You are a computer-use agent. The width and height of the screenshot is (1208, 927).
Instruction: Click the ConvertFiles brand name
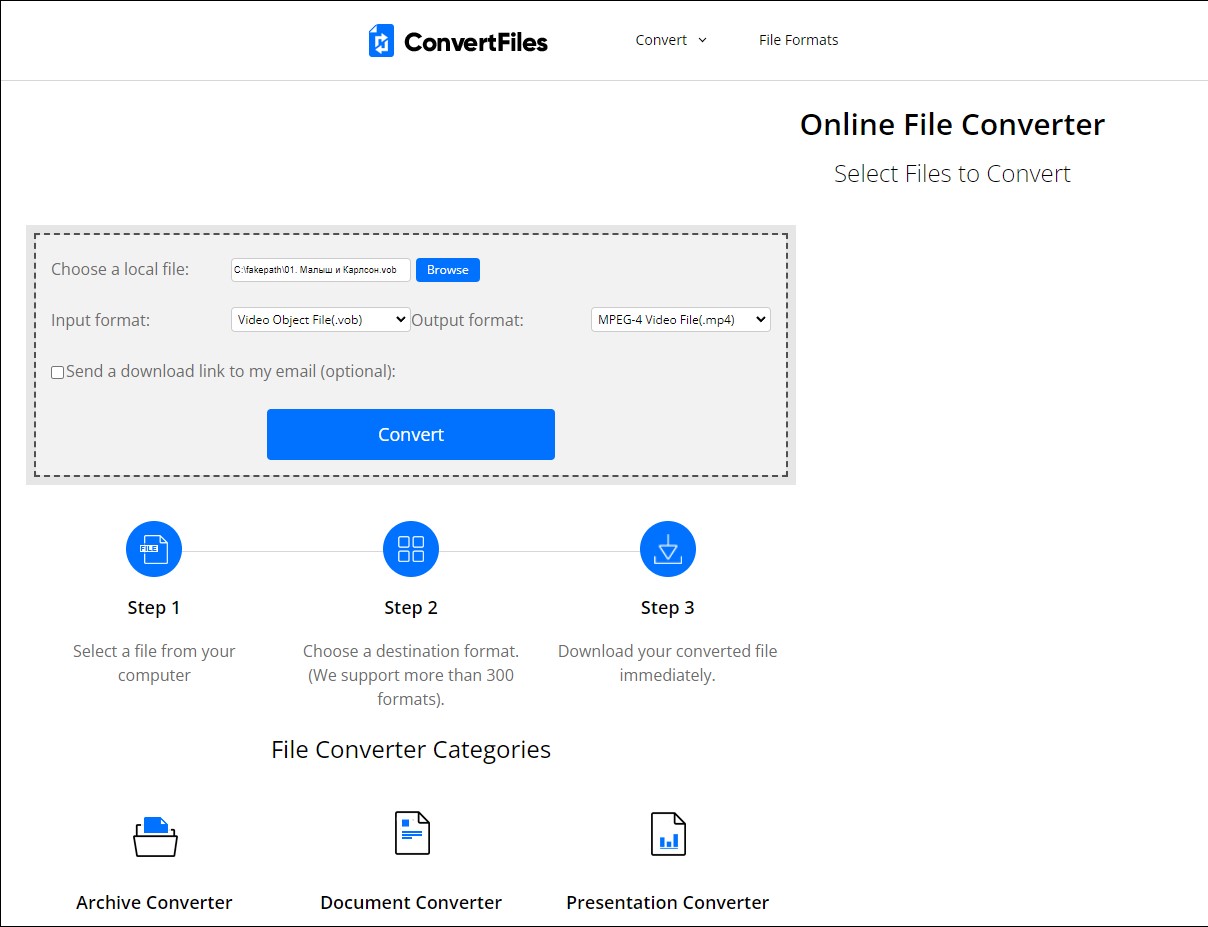coord(476,42)
